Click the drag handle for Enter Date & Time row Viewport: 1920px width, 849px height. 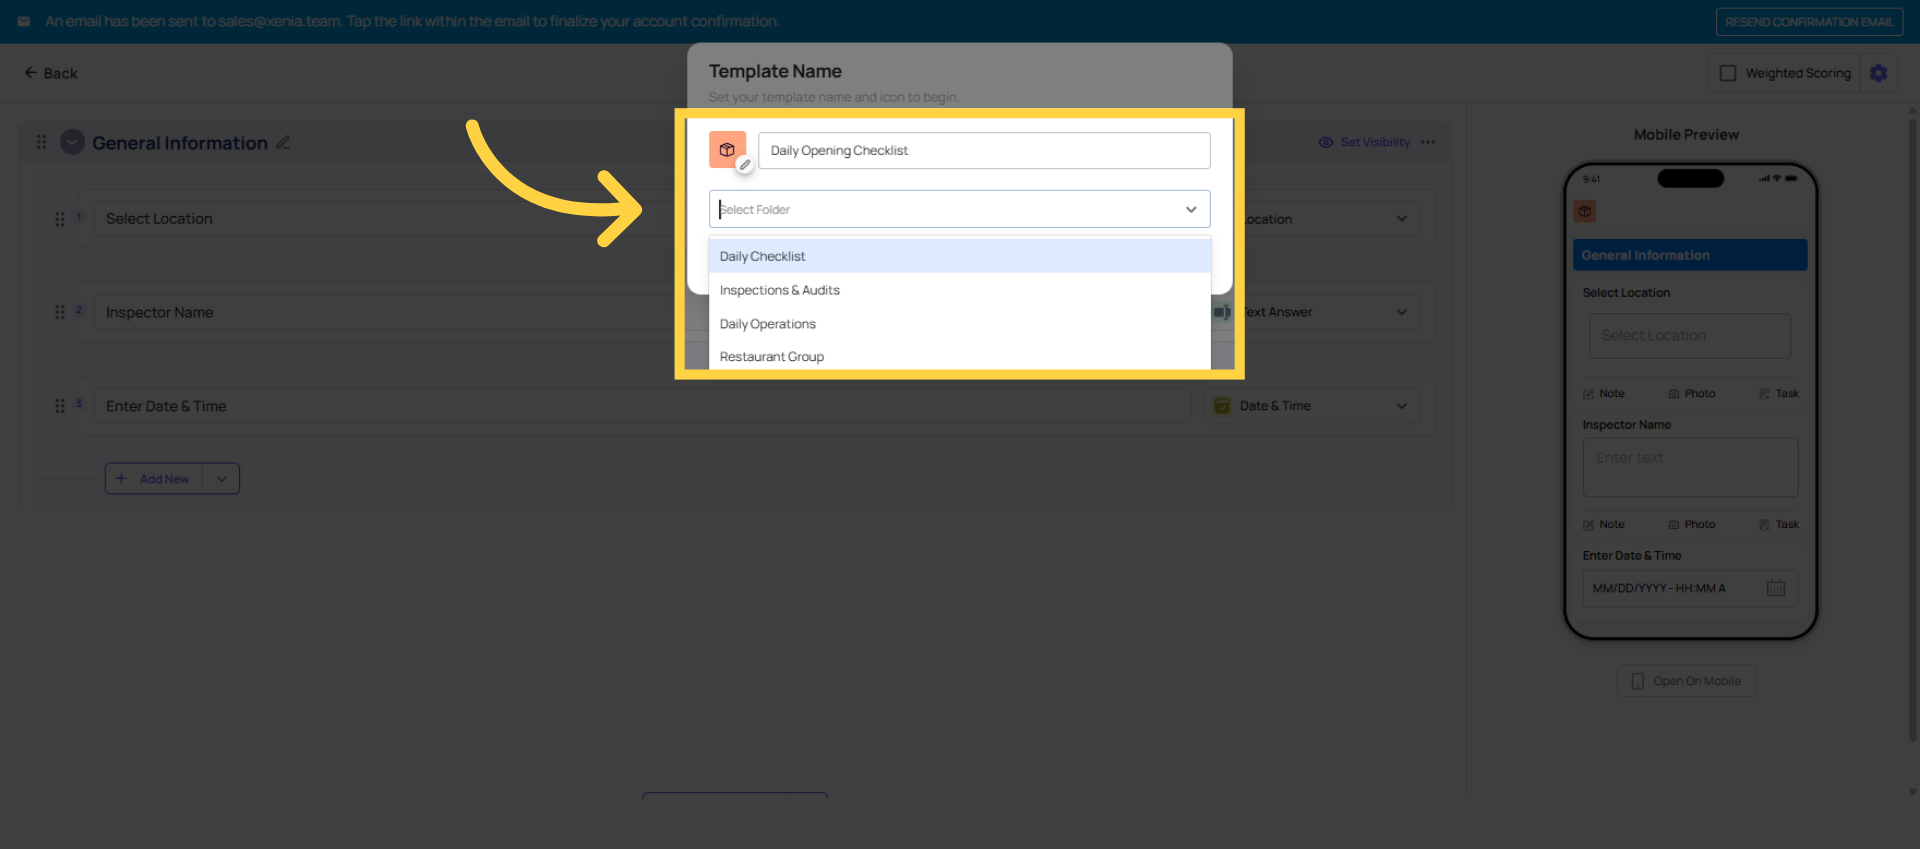point(59,406)
